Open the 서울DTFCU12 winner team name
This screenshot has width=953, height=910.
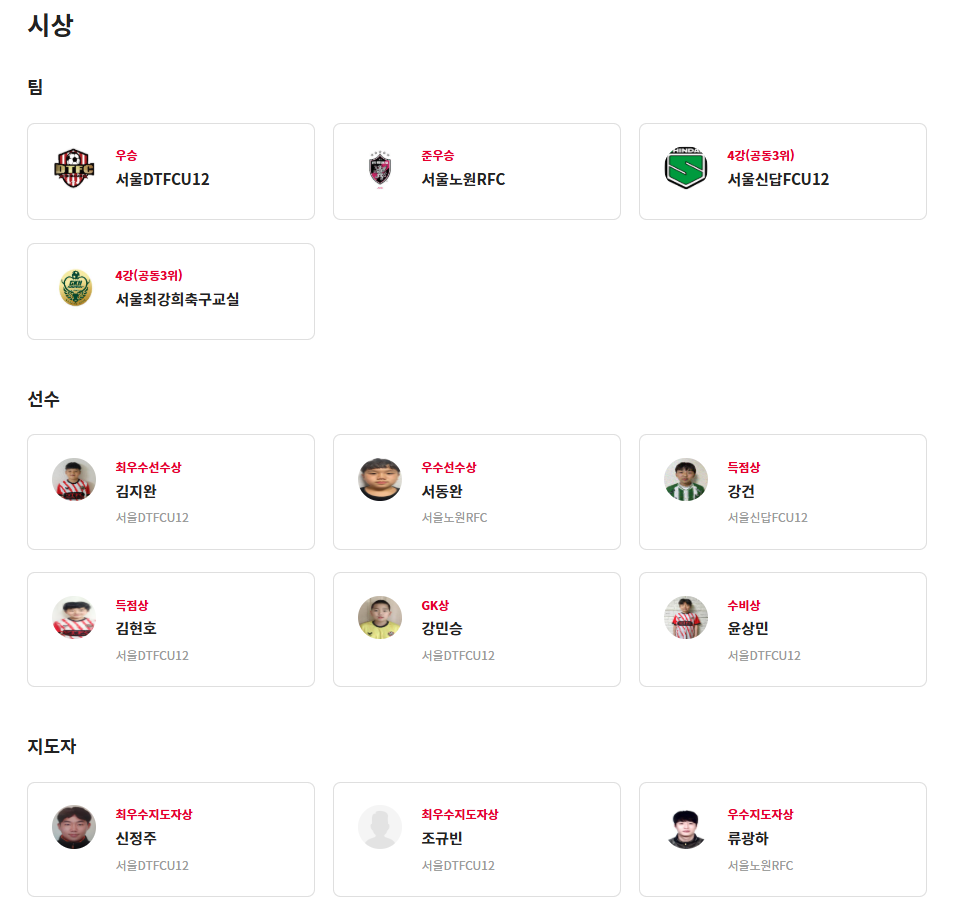[x=162, y=180]
